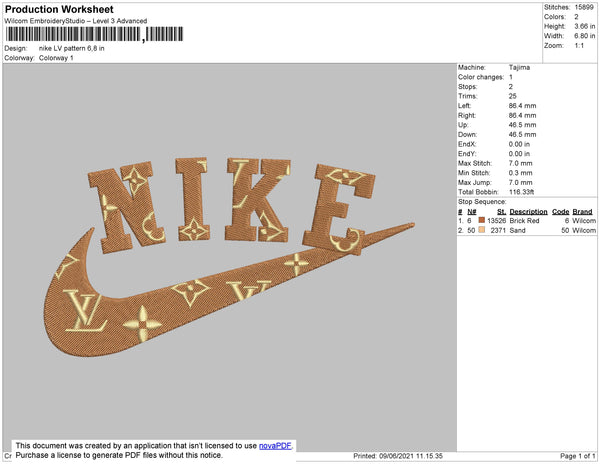The width and height of the screenshot is (600, 464).
Task: Click the Width value 6.80 in
Action: pos(584,36)
